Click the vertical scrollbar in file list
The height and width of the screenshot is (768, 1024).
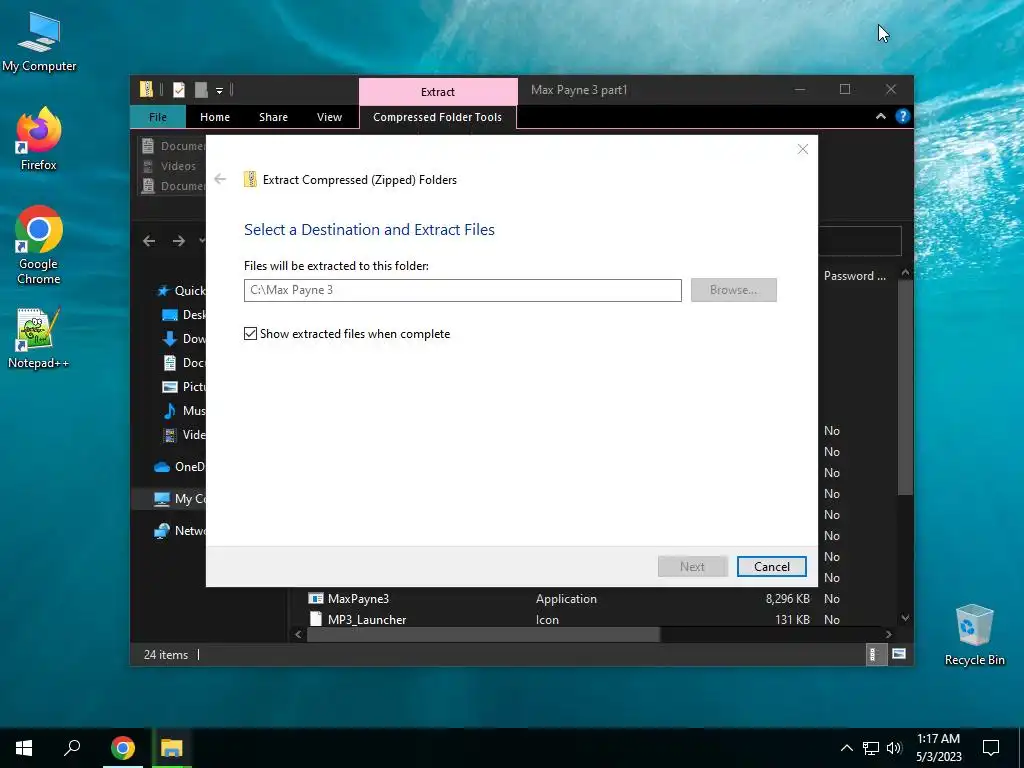click(904, 387)
